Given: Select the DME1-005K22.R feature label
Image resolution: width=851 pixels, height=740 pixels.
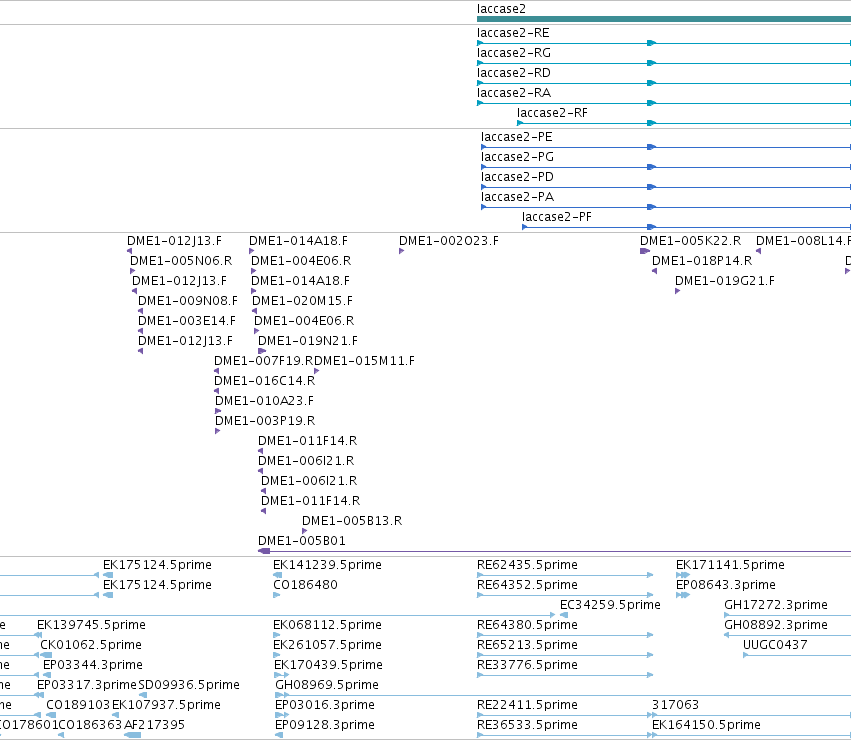Looking at the screenshot, I should coord(690,241).
